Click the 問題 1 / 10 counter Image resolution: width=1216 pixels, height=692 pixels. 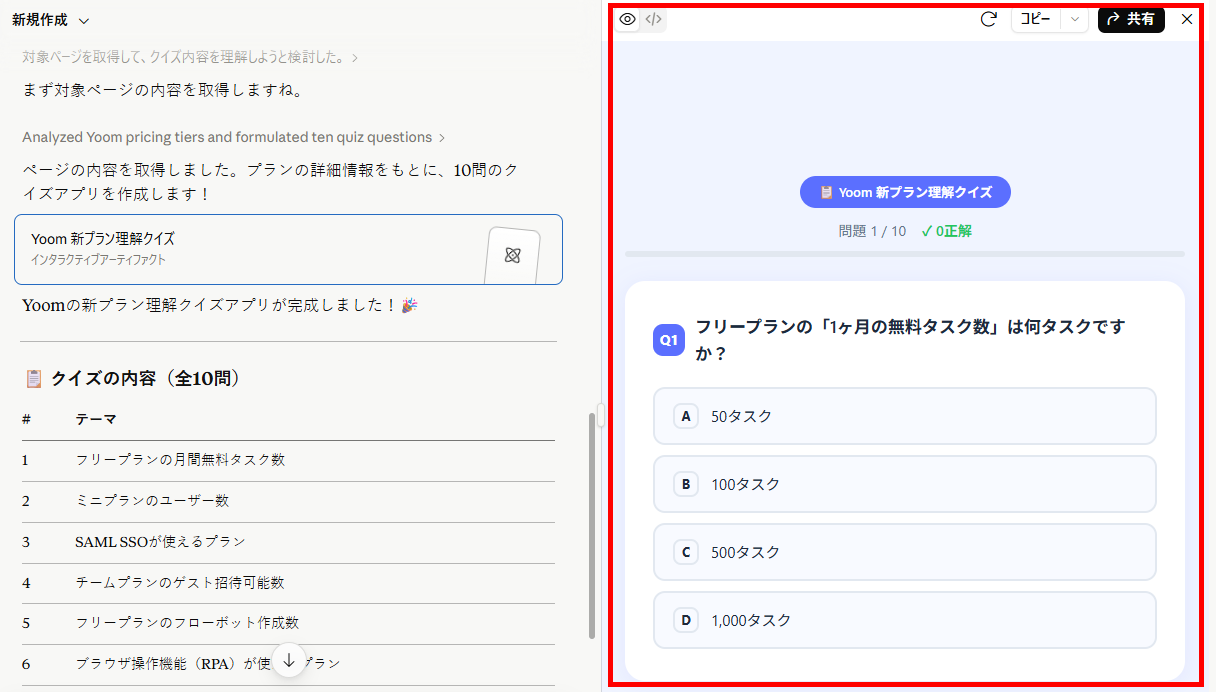click(872, 231)
